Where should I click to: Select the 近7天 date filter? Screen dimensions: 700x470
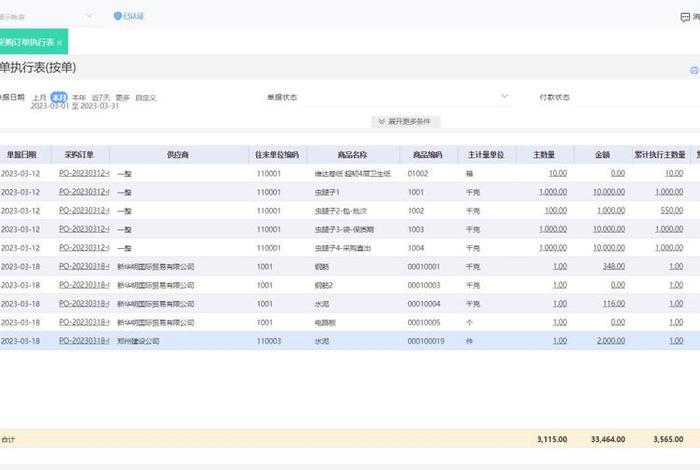[100, 97]
